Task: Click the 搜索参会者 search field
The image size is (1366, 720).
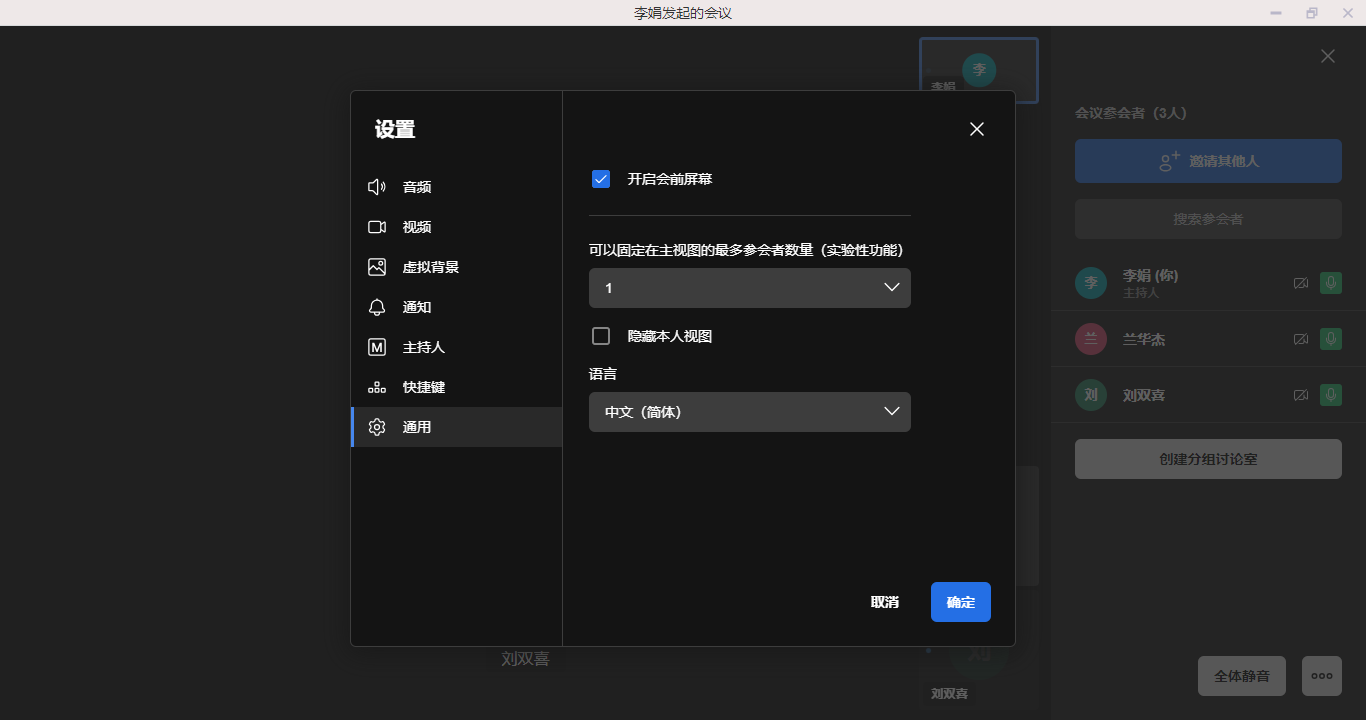Action: coord(1208,219)
